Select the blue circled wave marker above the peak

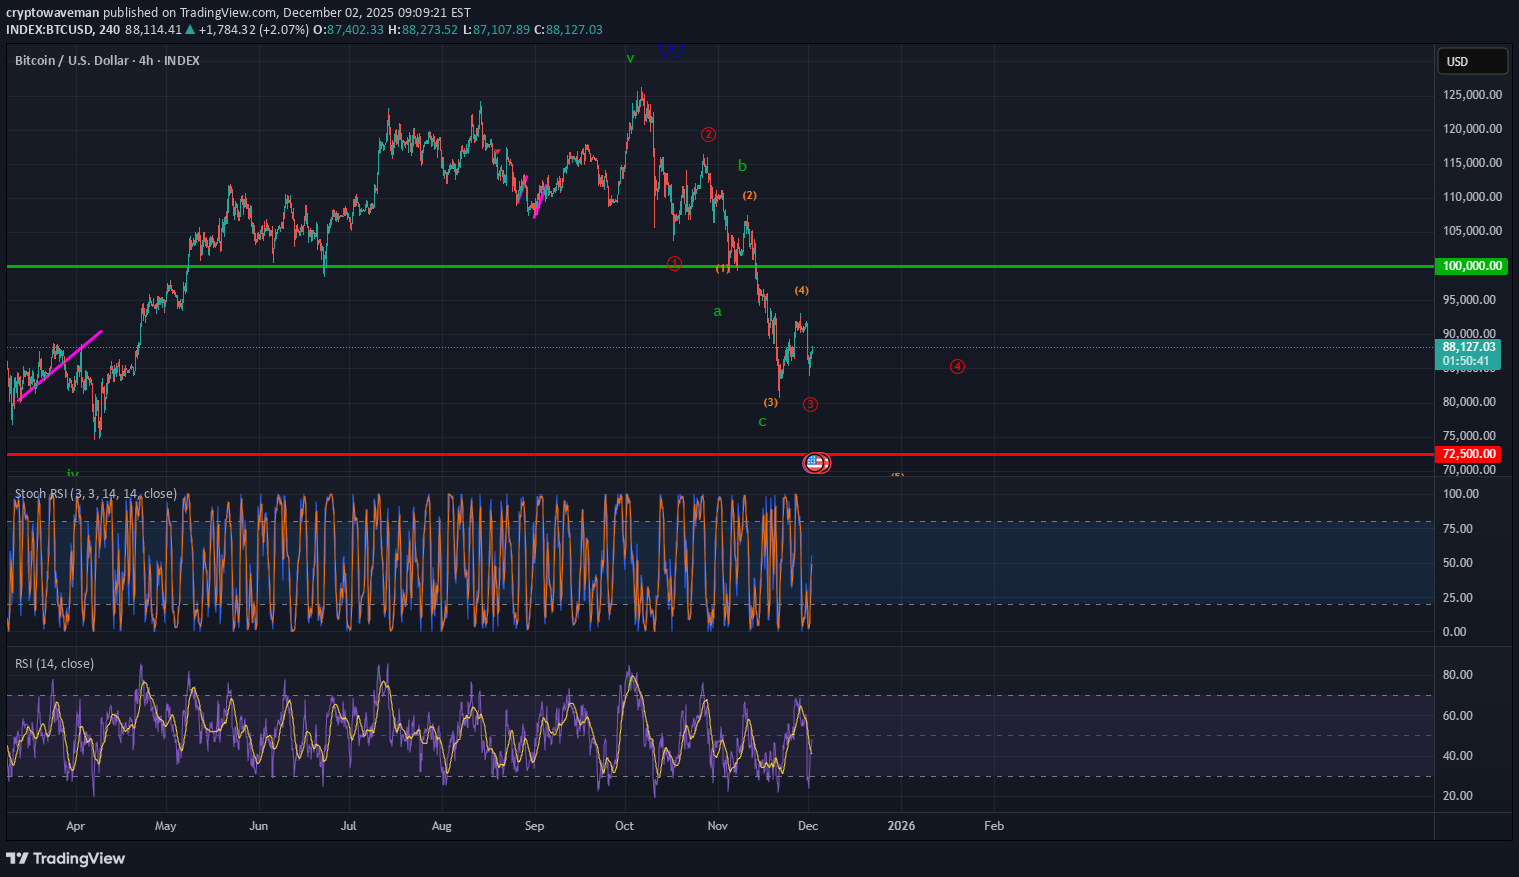(x=670, y=47)
